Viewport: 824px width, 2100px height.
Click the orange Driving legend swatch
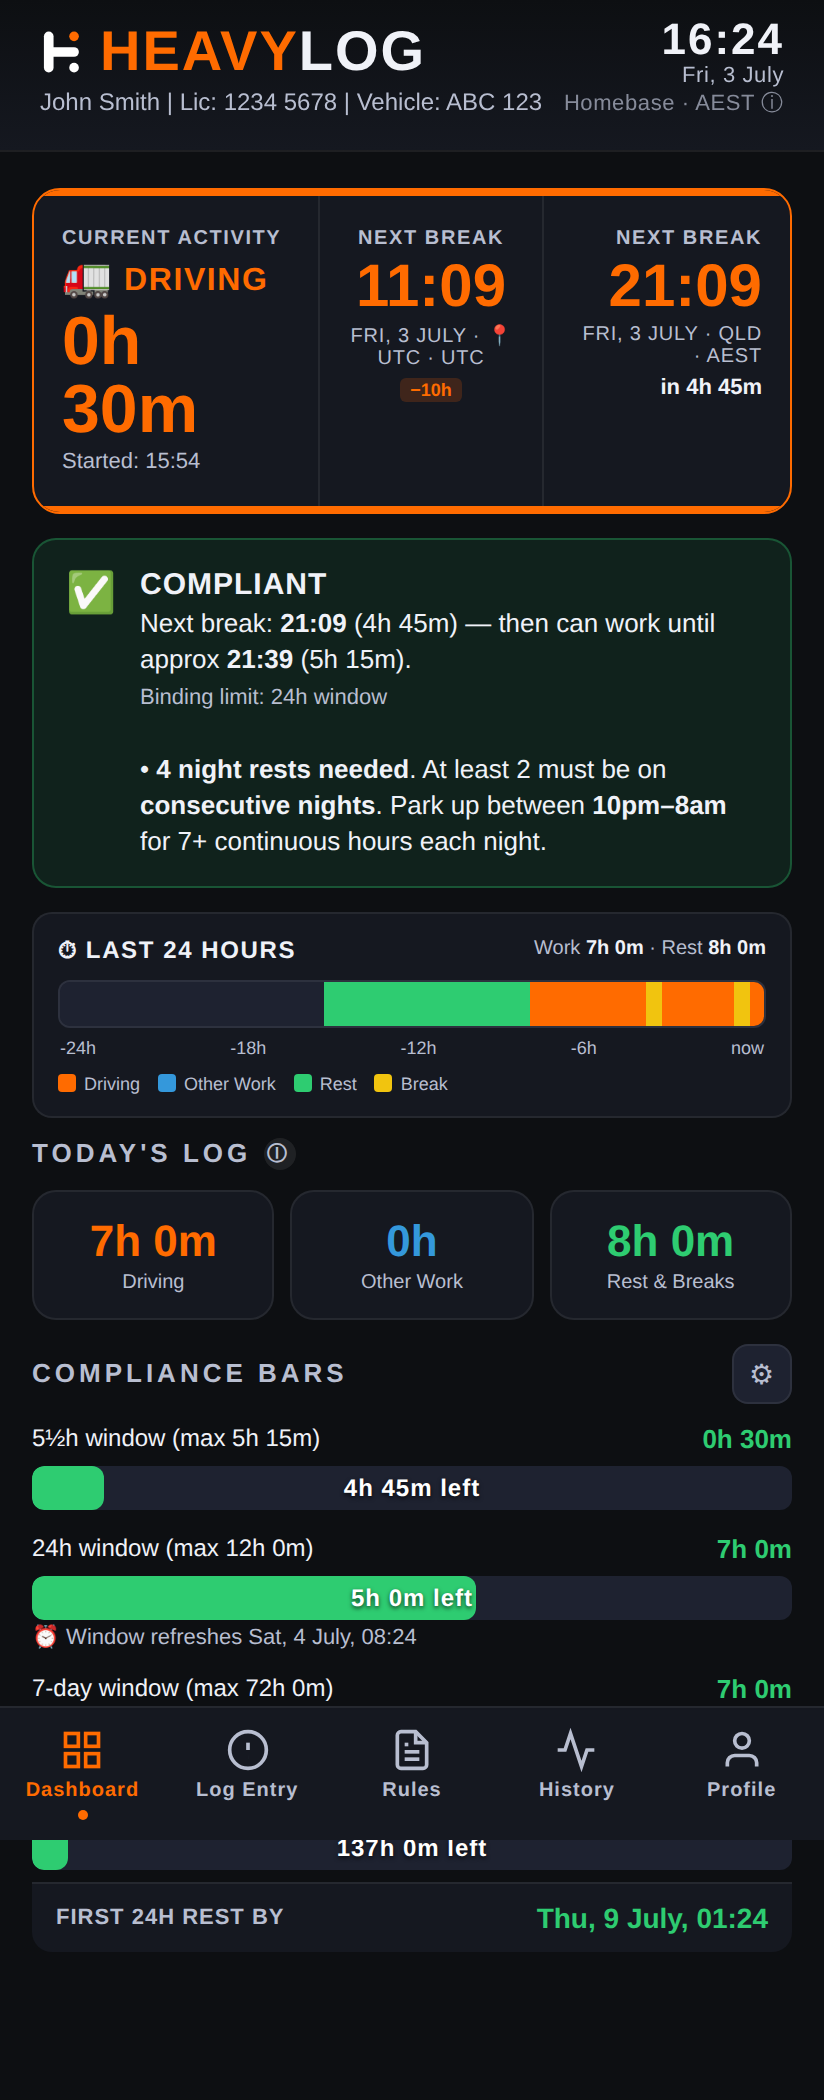67,1083
